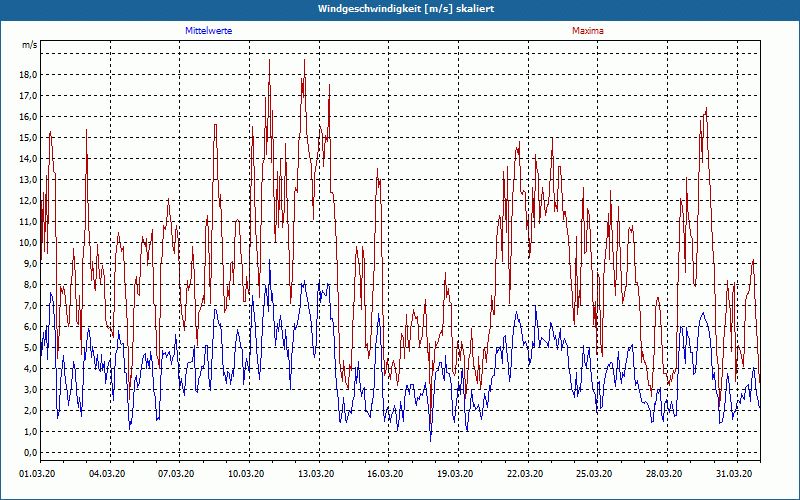Screen dimensions: 800x500
Task: Click the 31.03.20 date label
Action: point(734,474)
